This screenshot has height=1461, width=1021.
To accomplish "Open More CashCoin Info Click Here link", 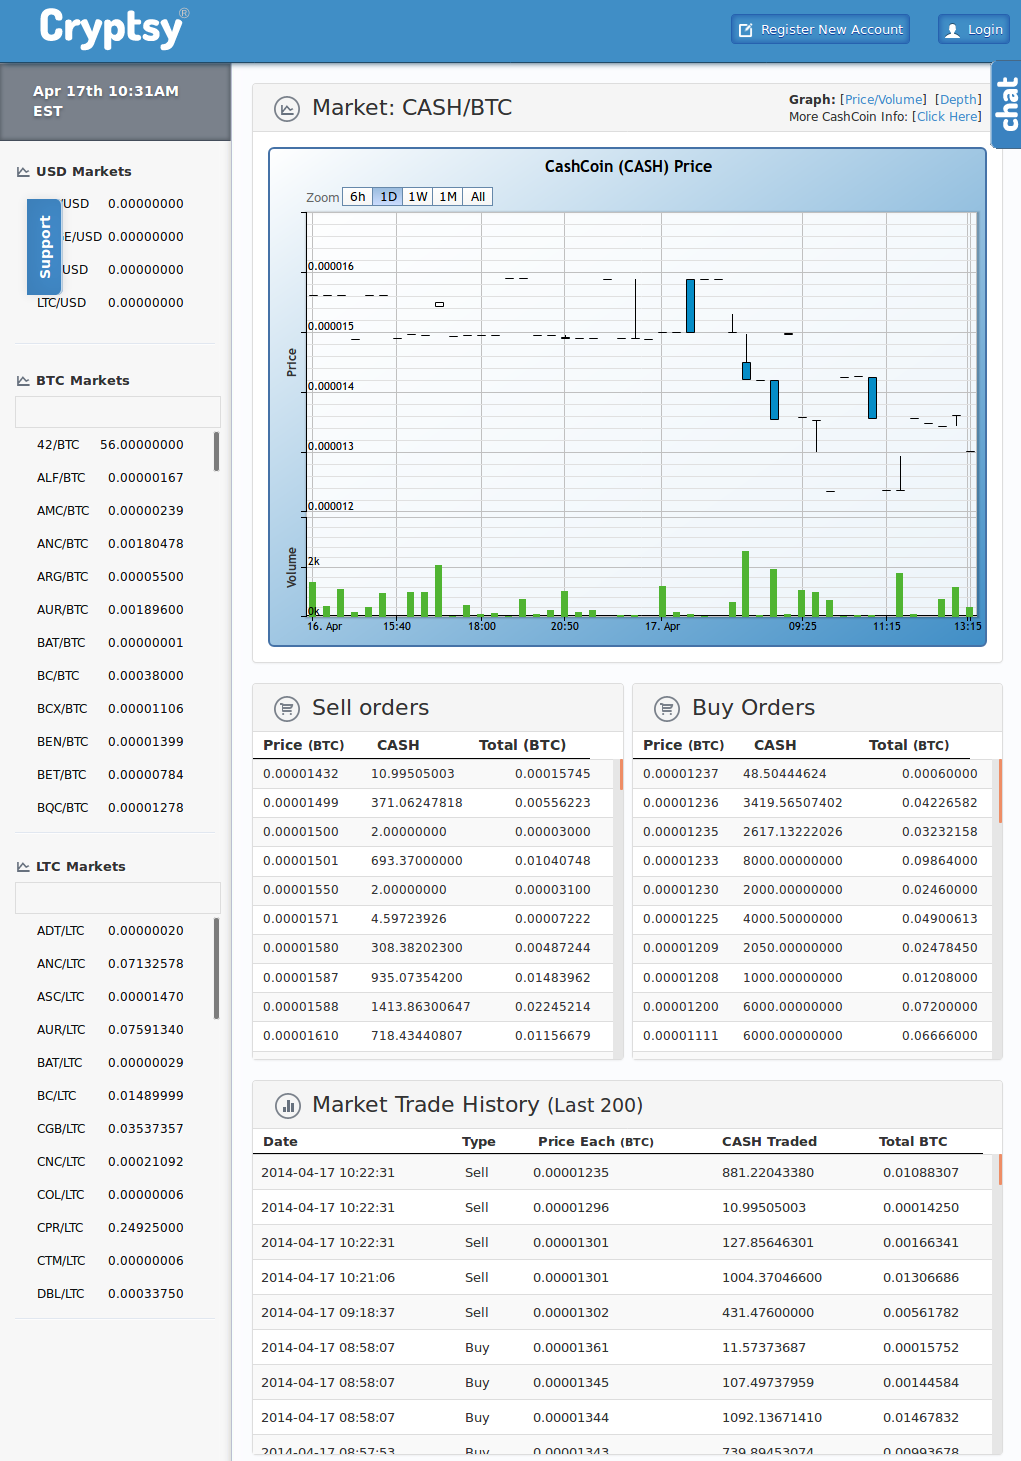I will (947, 117).
